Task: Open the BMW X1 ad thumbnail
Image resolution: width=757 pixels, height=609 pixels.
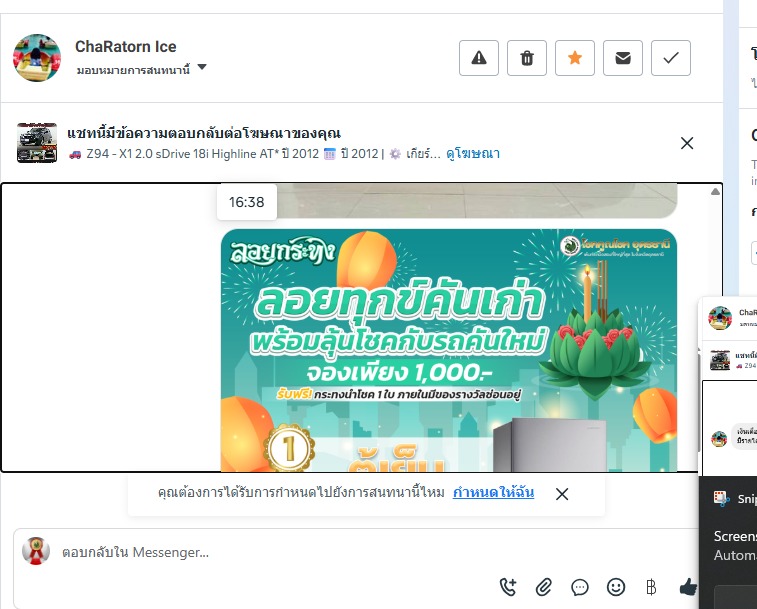Action: pyautogui.click(x=37, y=142)
